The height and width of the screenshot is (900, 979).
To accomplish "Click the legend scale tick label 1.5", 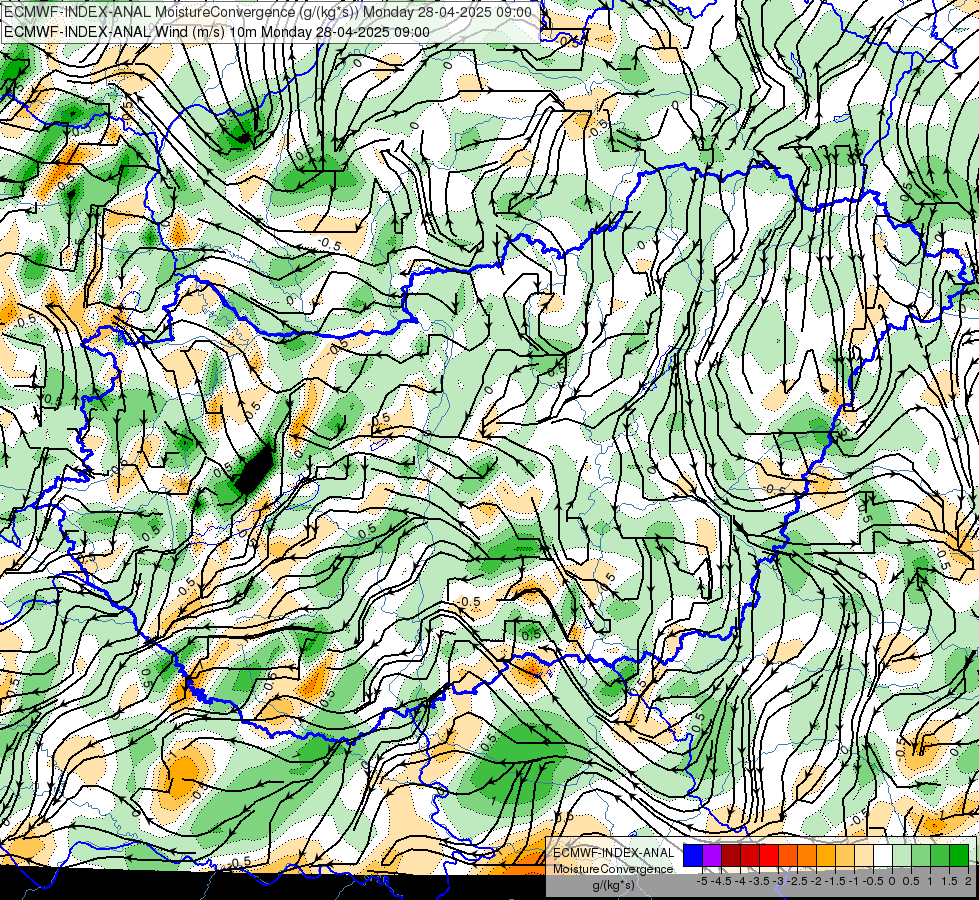I will (x=950, y=881).
